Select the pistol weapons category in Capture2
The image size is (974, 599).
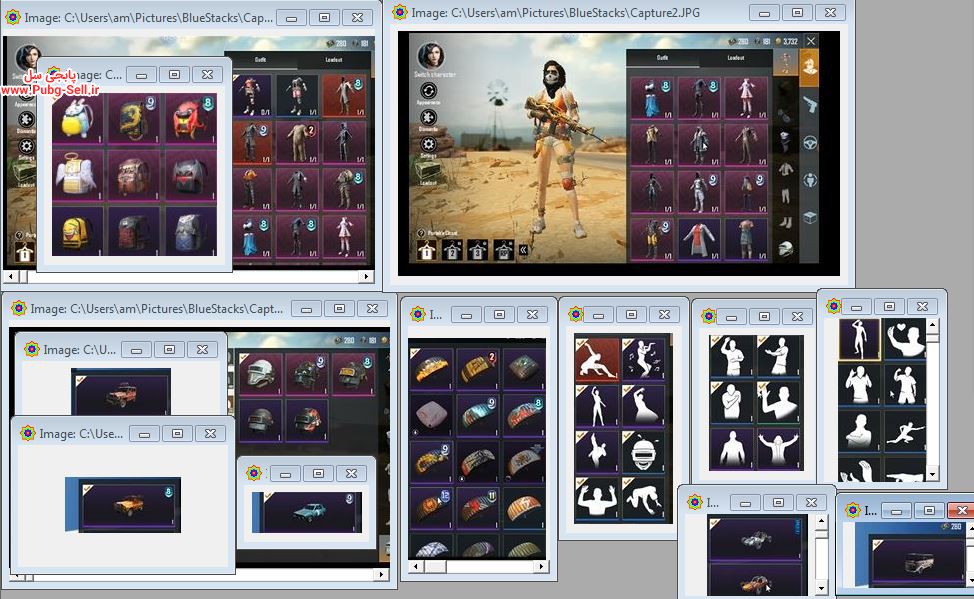810,104
